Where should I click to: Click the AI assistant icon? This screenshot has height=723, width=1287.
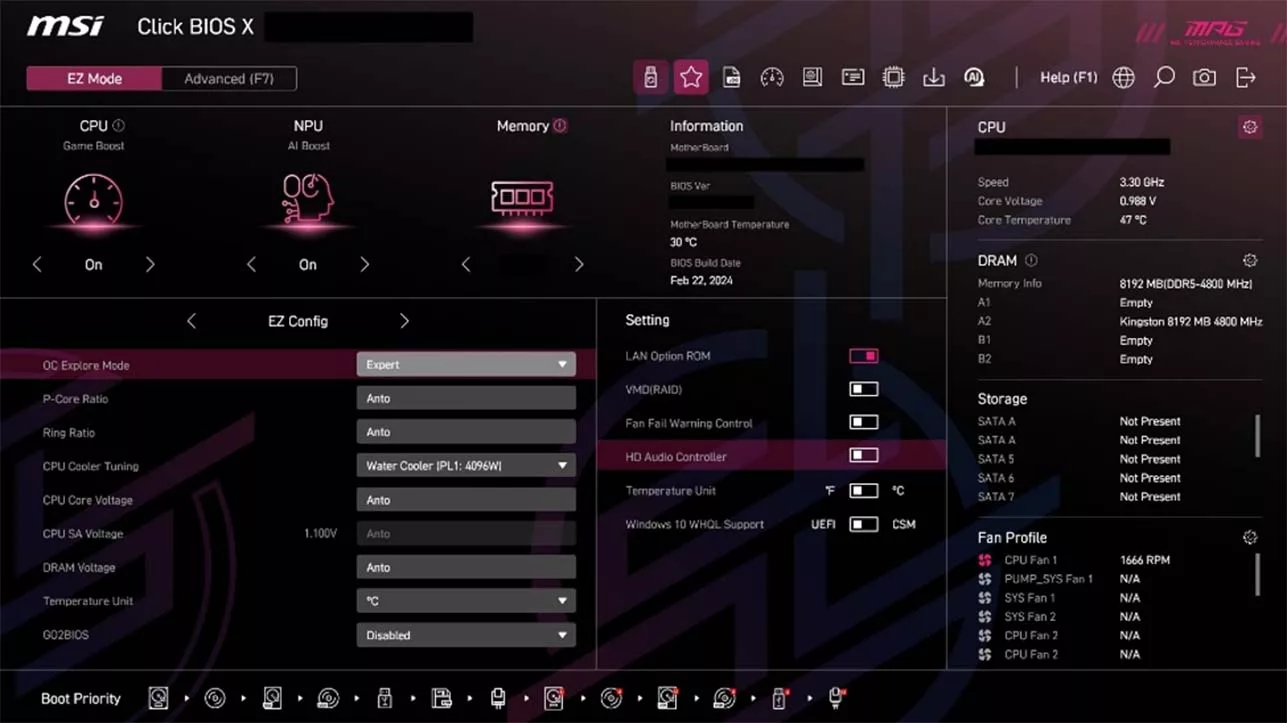point(974,77)
